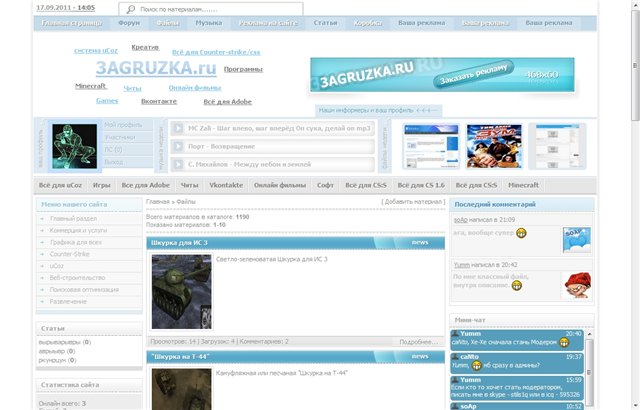Open the "Games" tag link
The width and height of the screenshot is (640, 410).
pos(107,100)
